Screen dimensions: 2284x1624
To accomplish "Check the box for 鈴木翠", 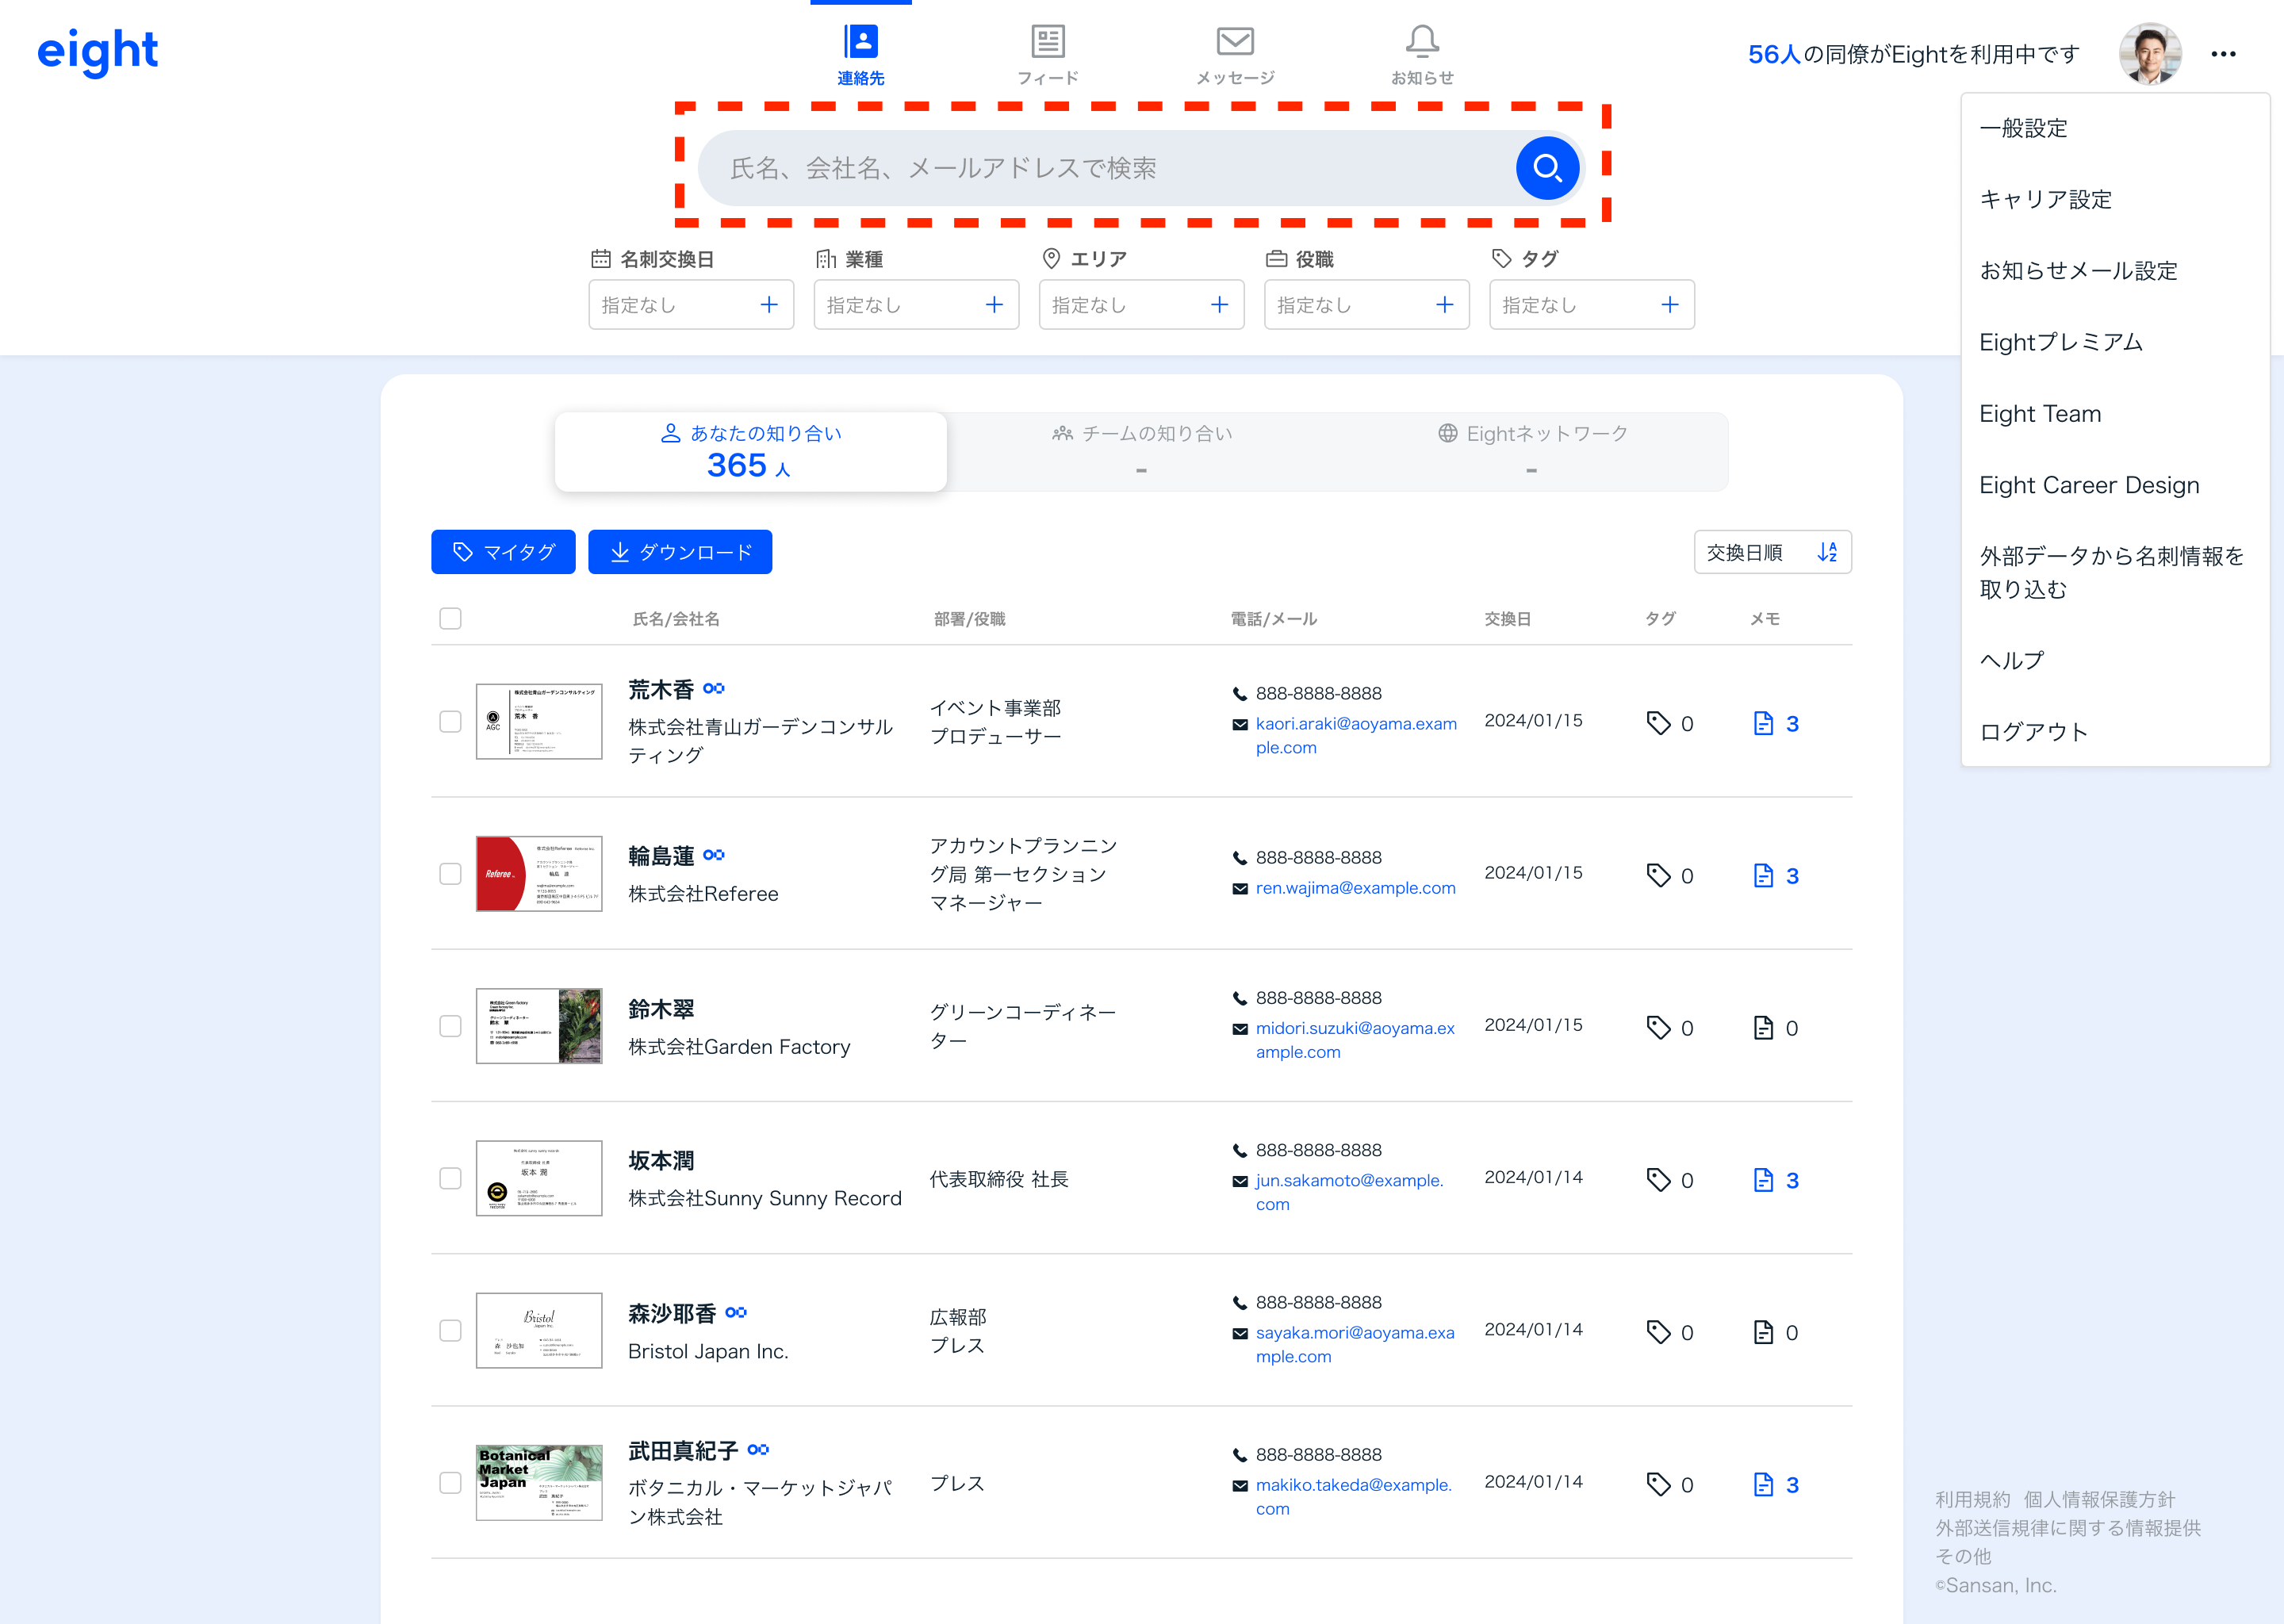I will (450, 1026).
